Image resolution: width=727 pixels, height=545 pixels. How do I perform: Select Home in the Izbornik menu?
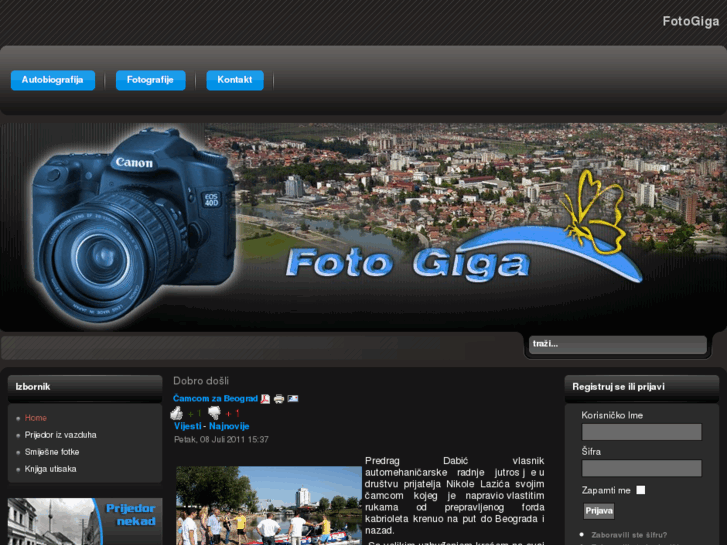tap(36, 418)
